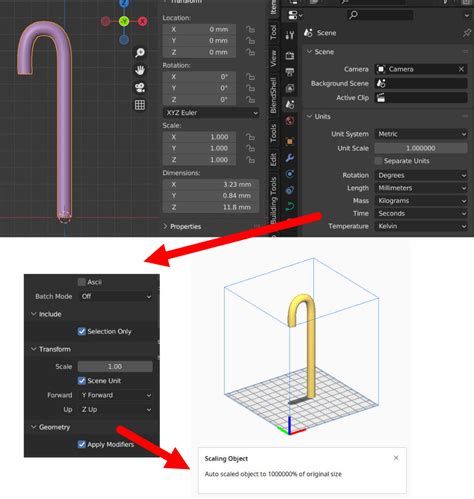Toggle the Scale X lock

click(x=250, y=137)
